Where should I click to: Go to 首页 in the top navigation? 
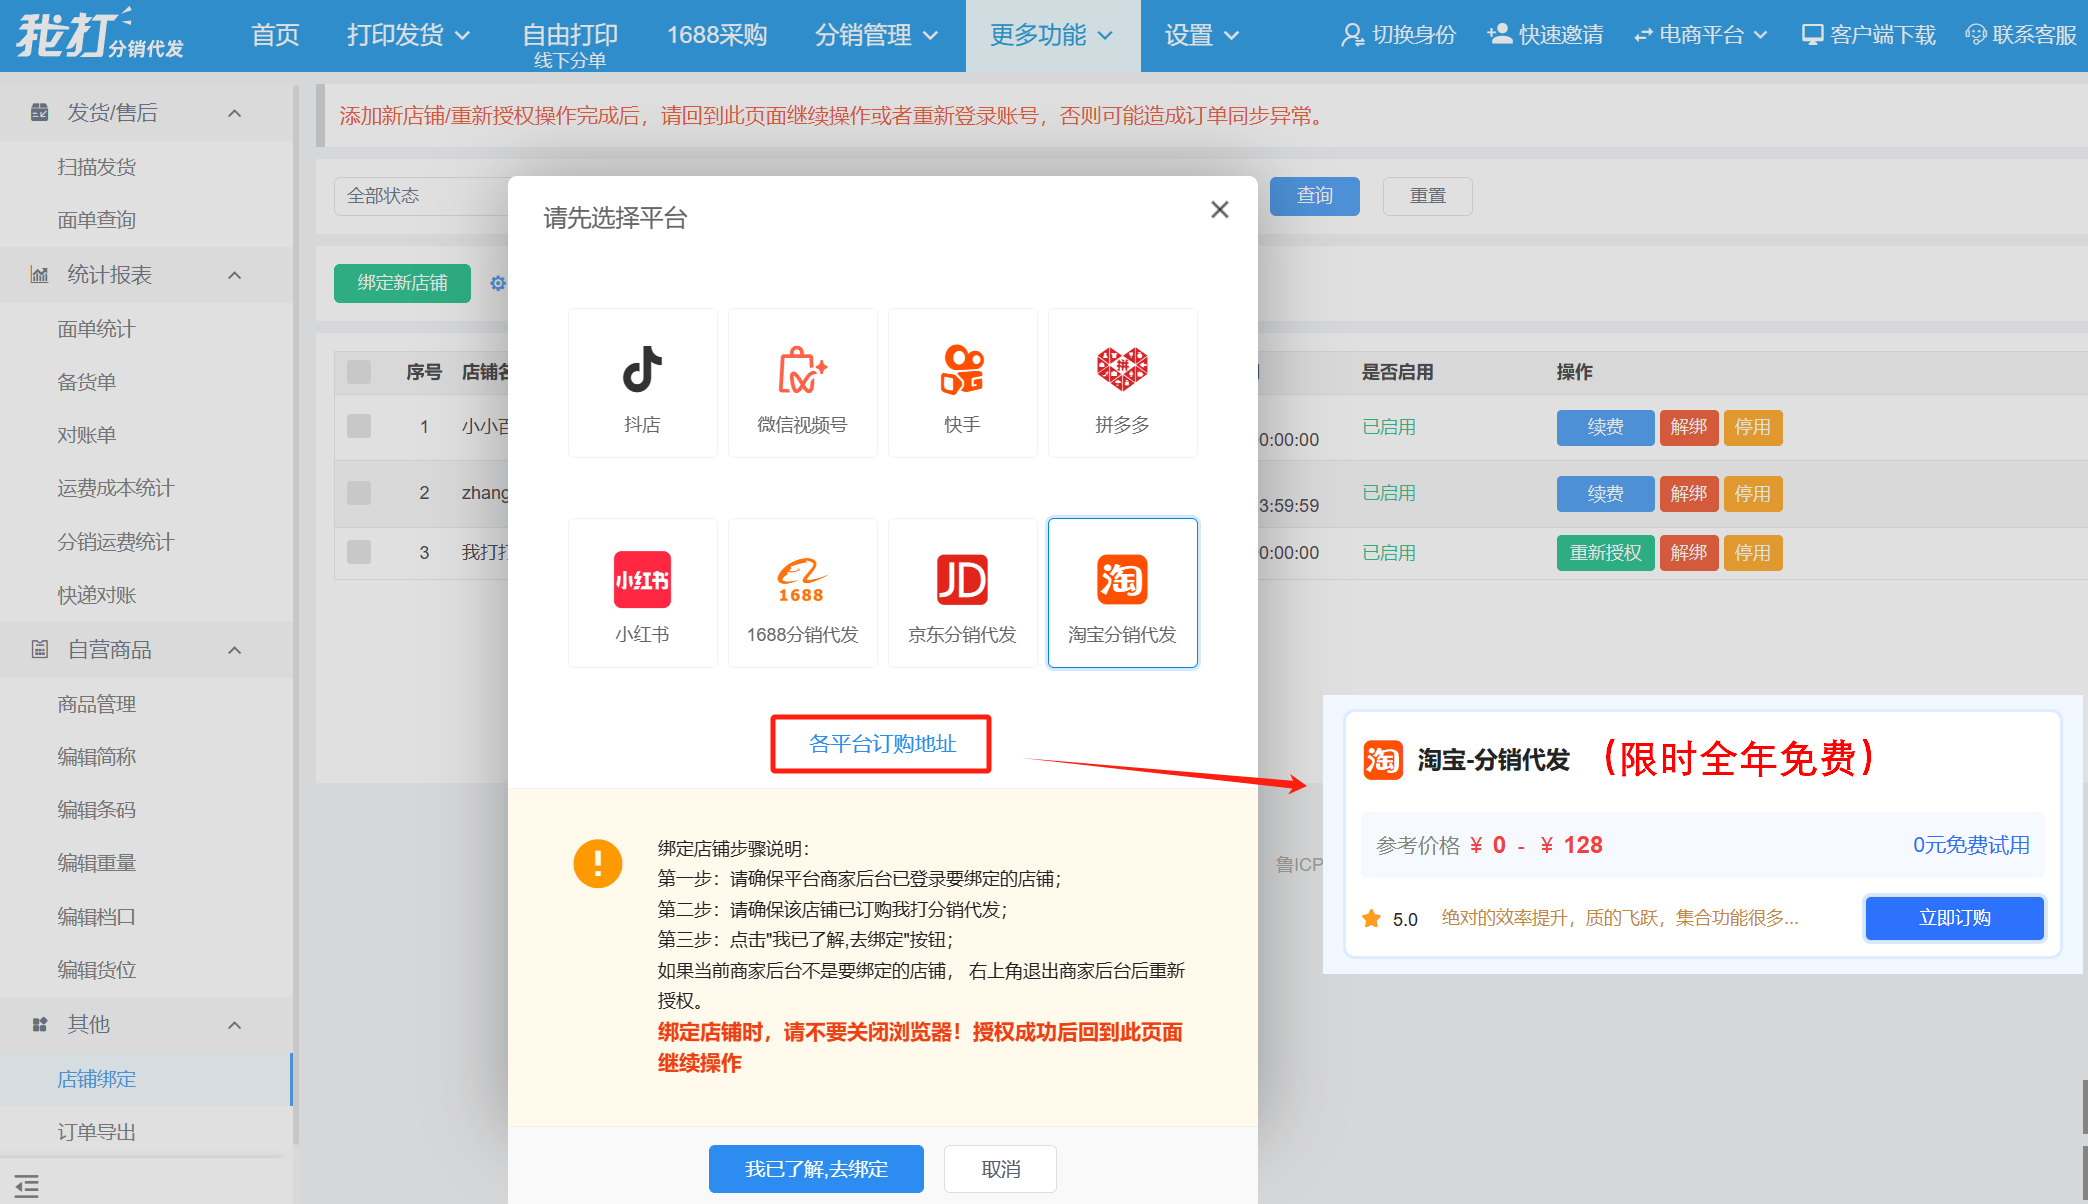pyautogui.click(x=275, y=35)
